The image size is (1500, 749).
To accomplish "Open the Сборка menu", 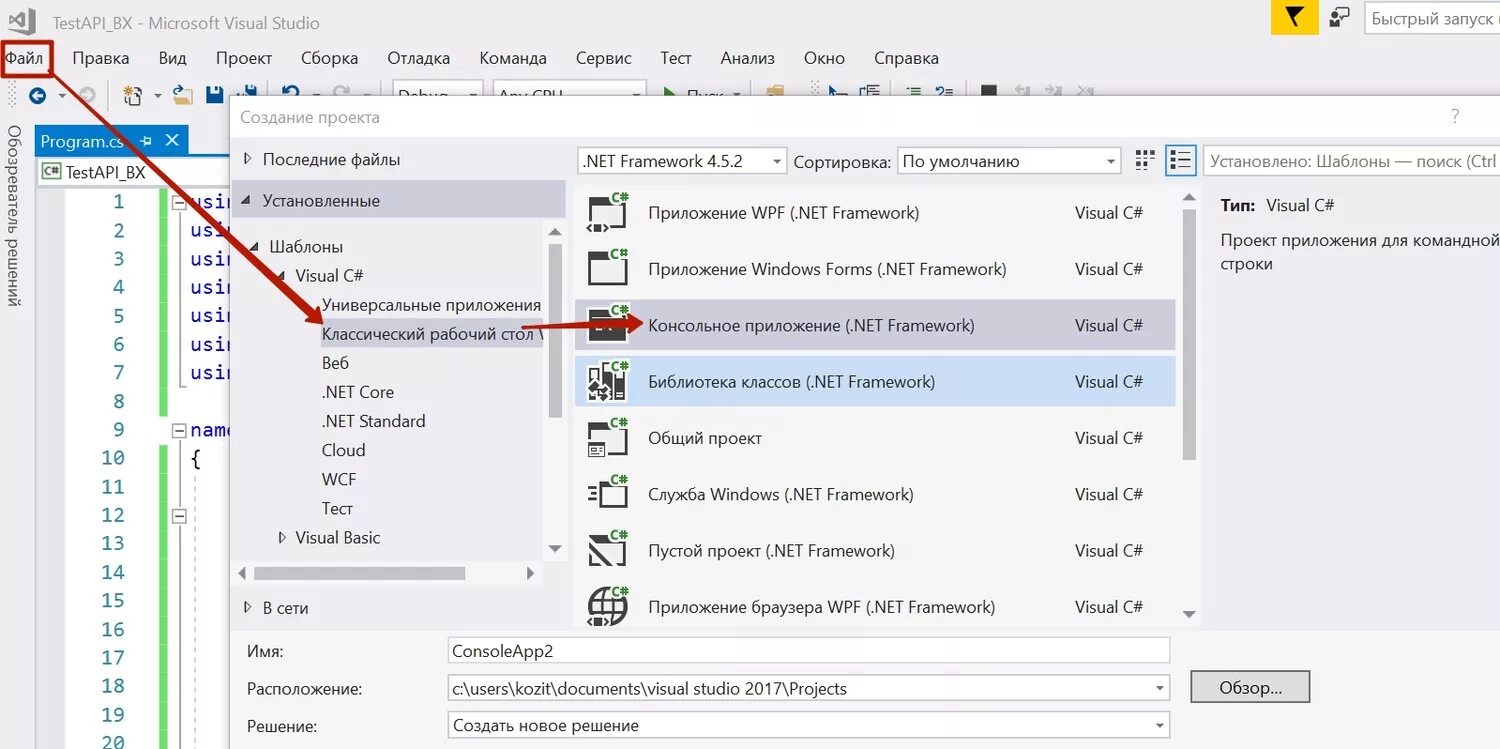I will (x=329, y=58).
